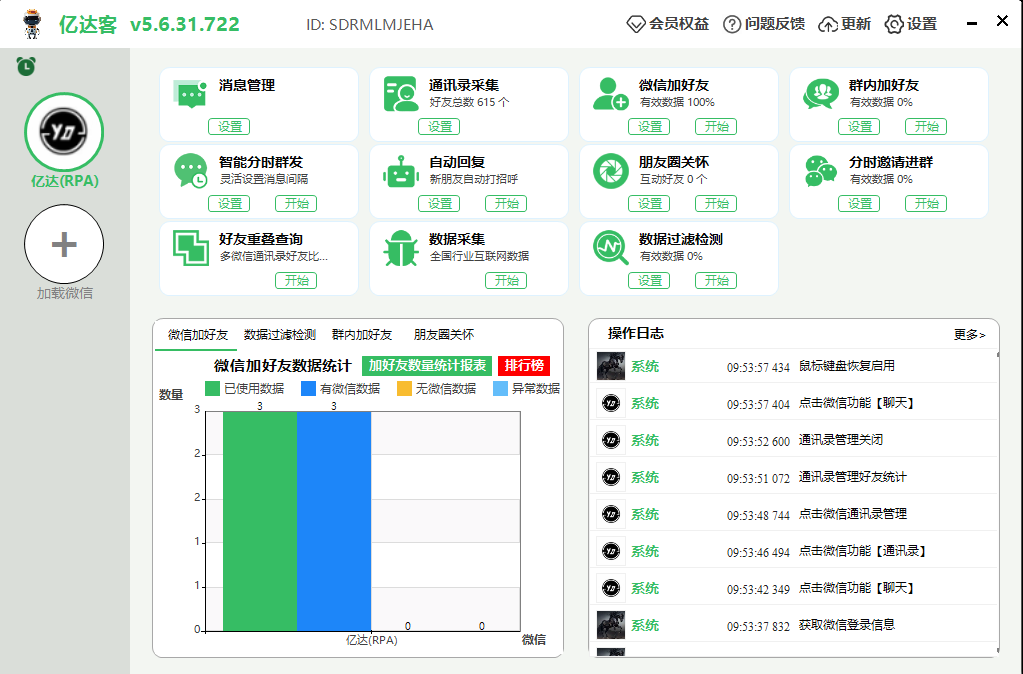This screenshot has height=674, width=1023.
Task: Open 设置 for 消息管理
Action: [229, 127]
